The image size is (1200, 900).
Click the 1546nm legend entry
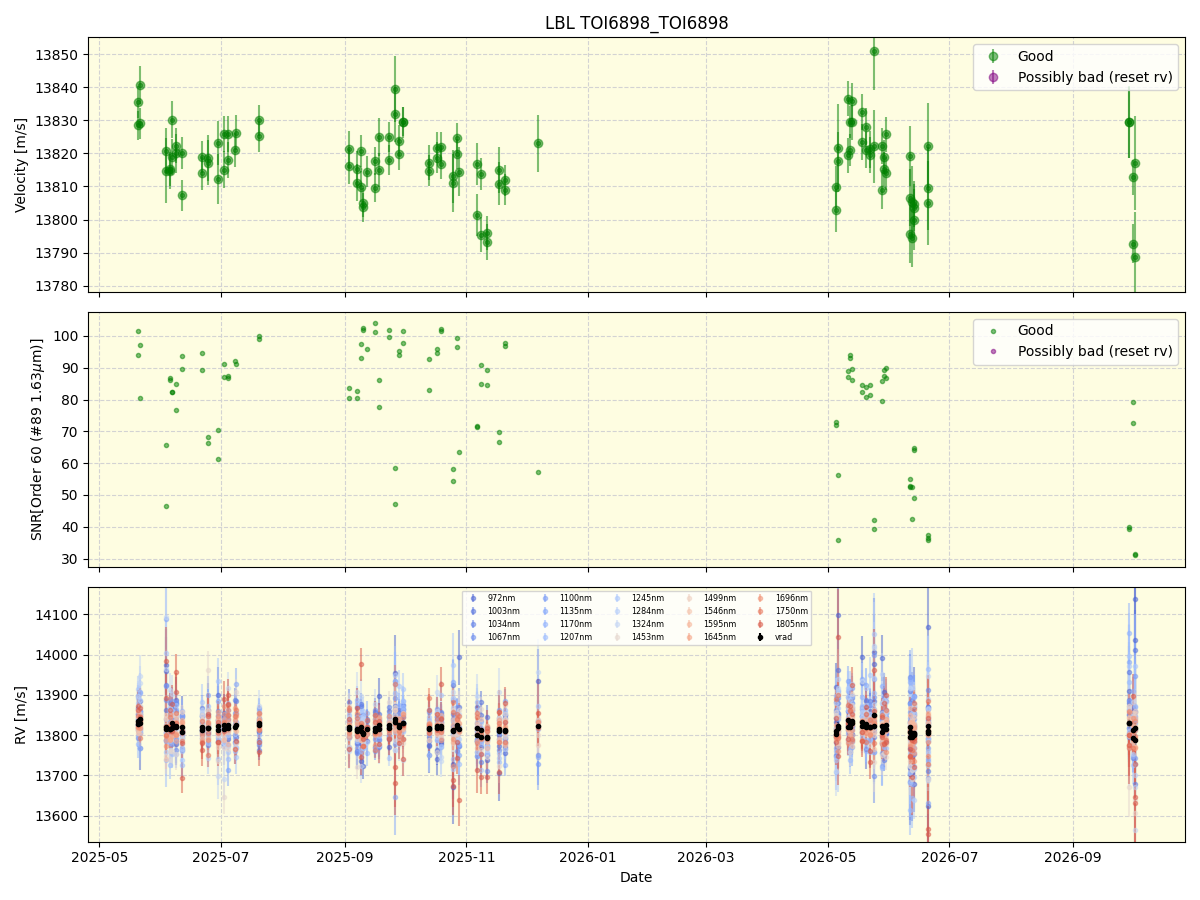tap(720, 611)
